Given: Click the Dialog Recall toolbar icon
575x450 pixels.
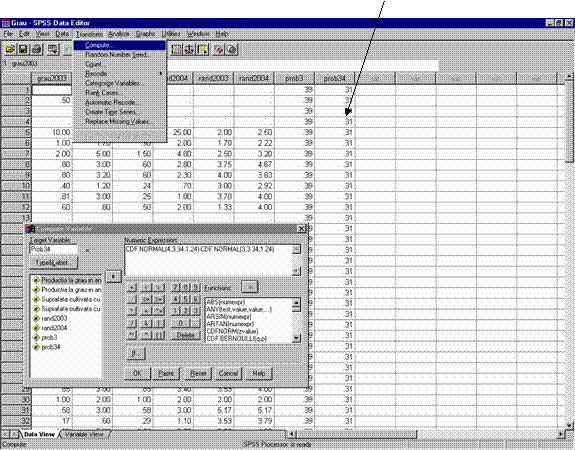Looking at the screenshot, I should click(53, 50).
